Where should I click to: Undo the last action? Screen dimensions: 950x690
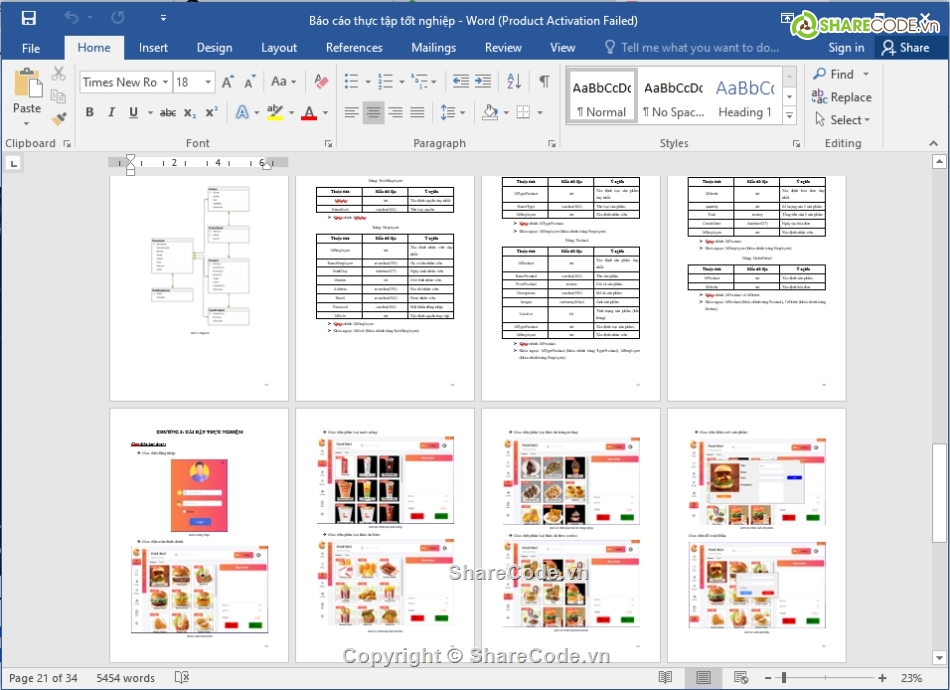[x=71, y=18]
